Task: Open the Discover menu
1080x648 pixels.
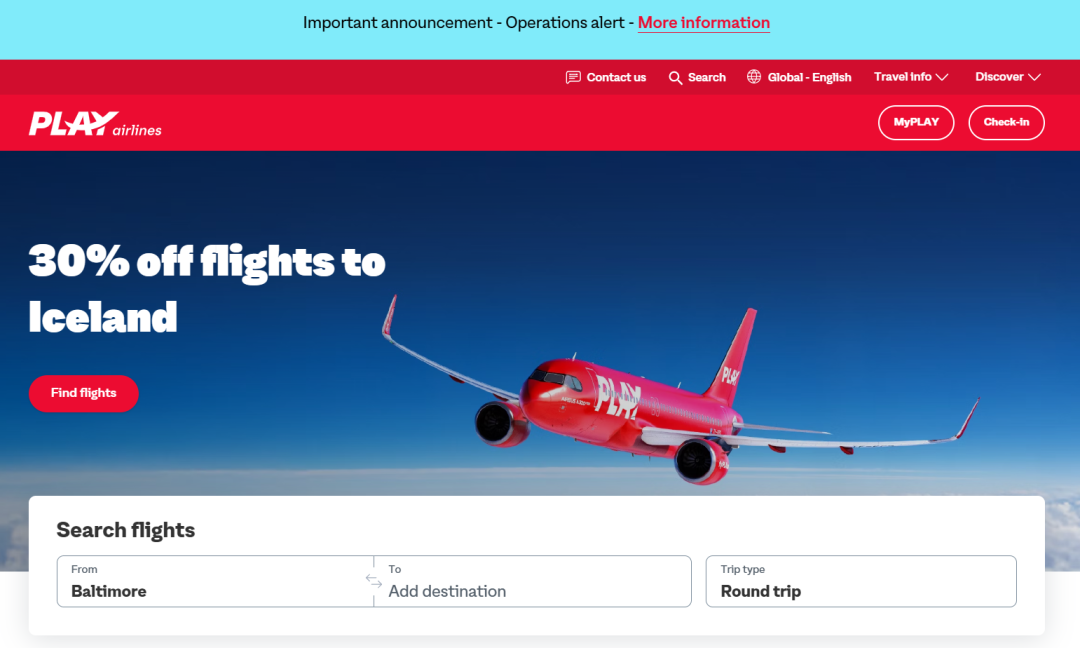Action: [1008, 77]
